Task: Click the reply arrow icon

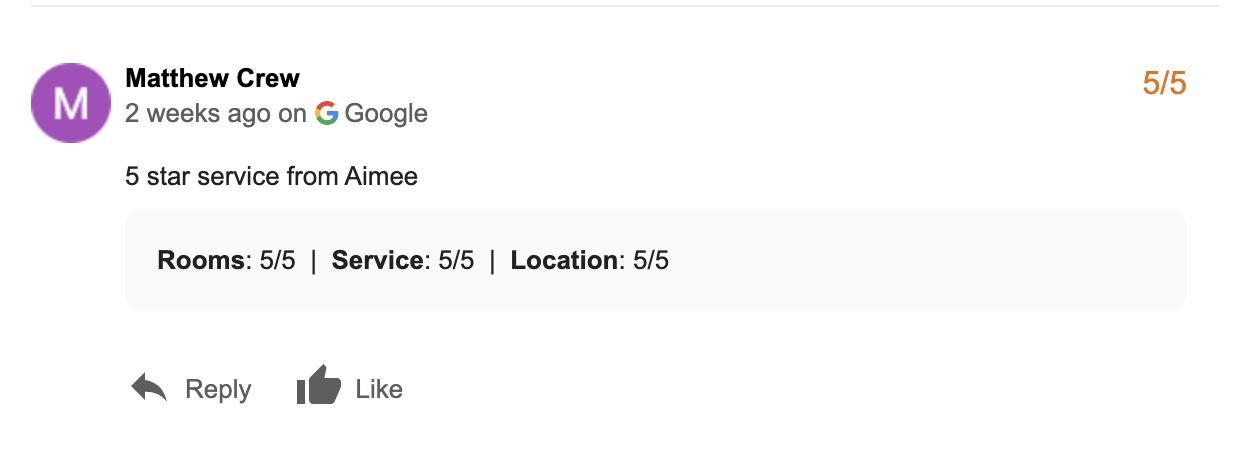Action: tap(149, 387)
